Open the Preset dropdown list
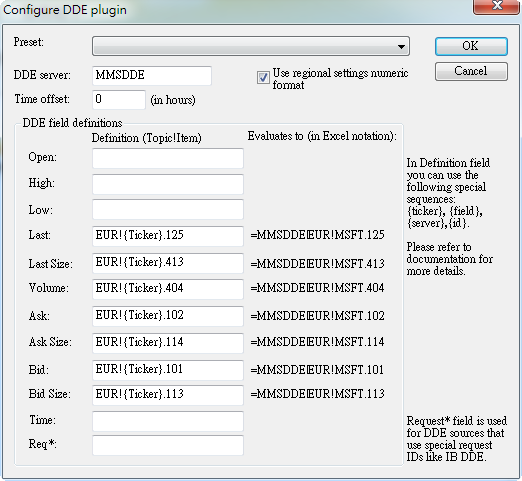522x481 pixels. [251, 46]
